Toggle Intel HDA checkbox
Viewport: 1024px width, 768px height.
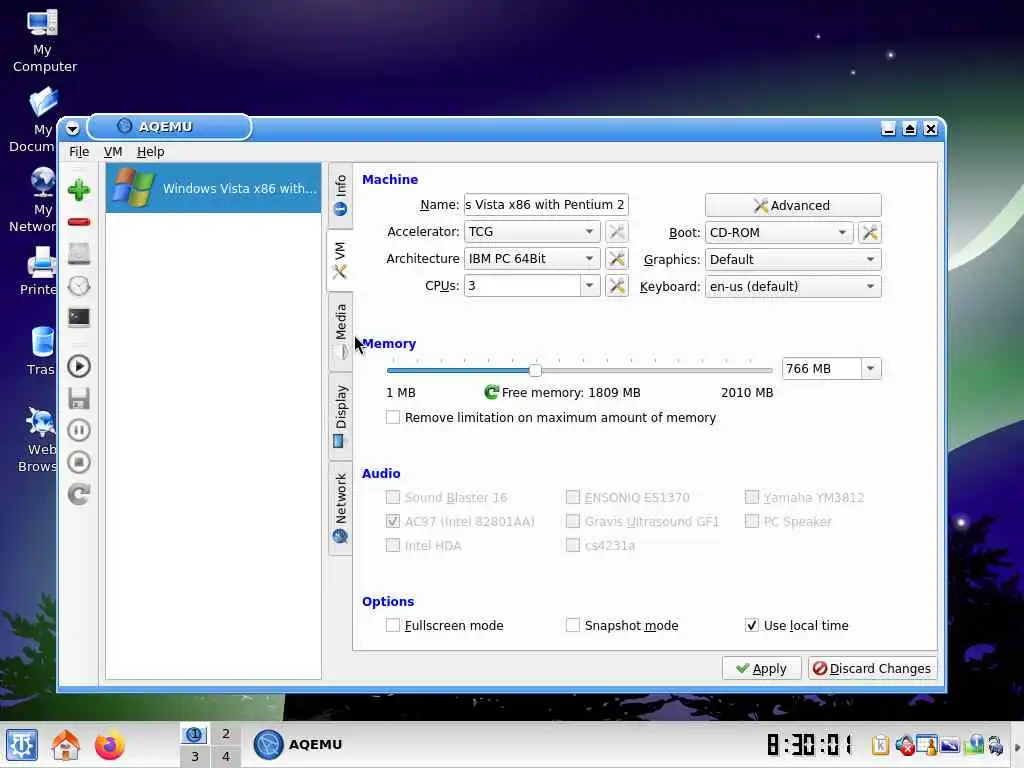pos(392,545)
